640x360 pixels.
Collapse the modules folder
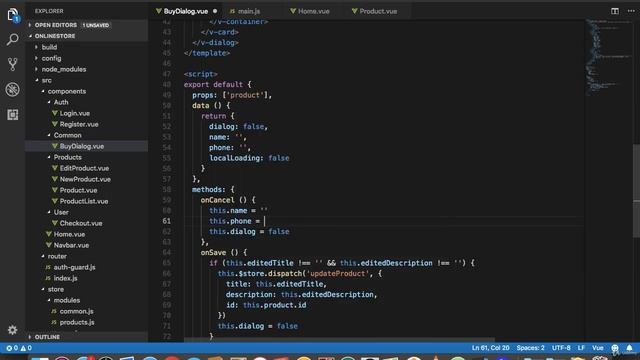coord(87,300)
